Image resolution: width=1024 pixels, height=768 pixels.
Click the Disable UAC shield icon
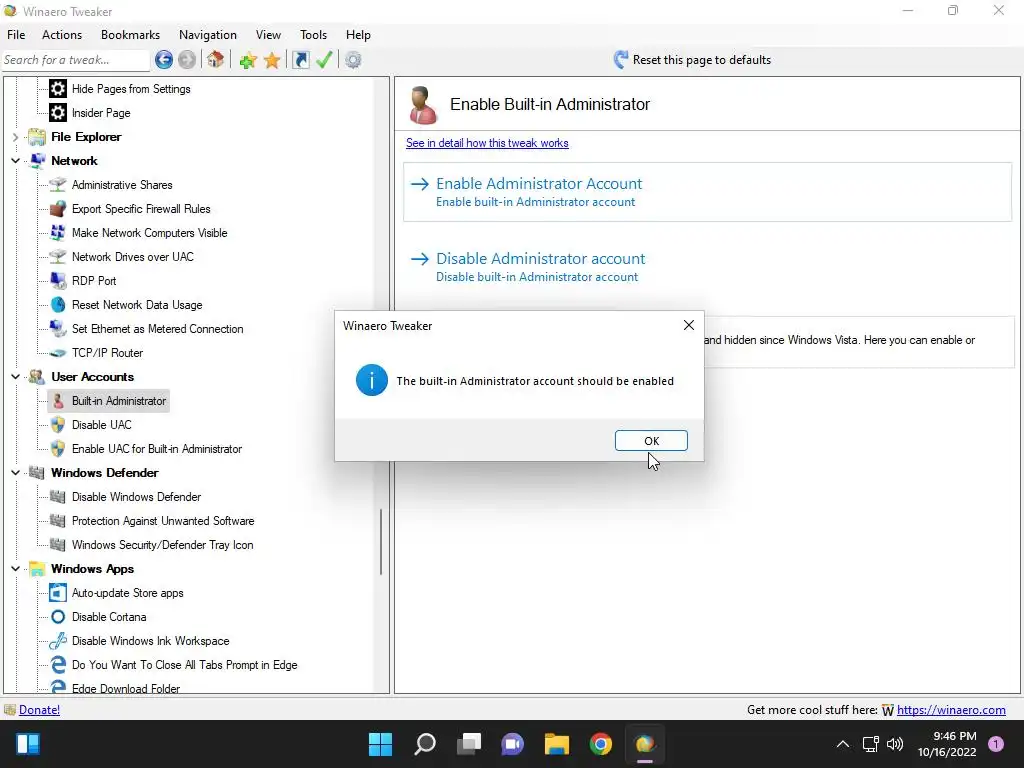[x=58, y=425]
